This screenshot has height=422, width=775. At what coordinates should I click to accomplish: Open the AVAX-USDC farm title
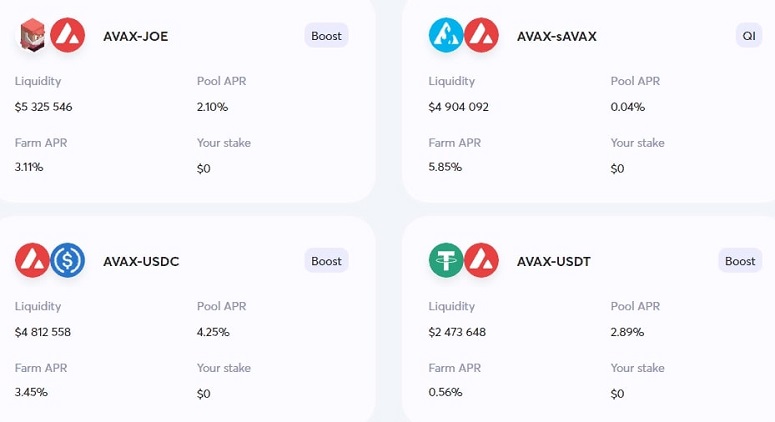pos(141,261)
